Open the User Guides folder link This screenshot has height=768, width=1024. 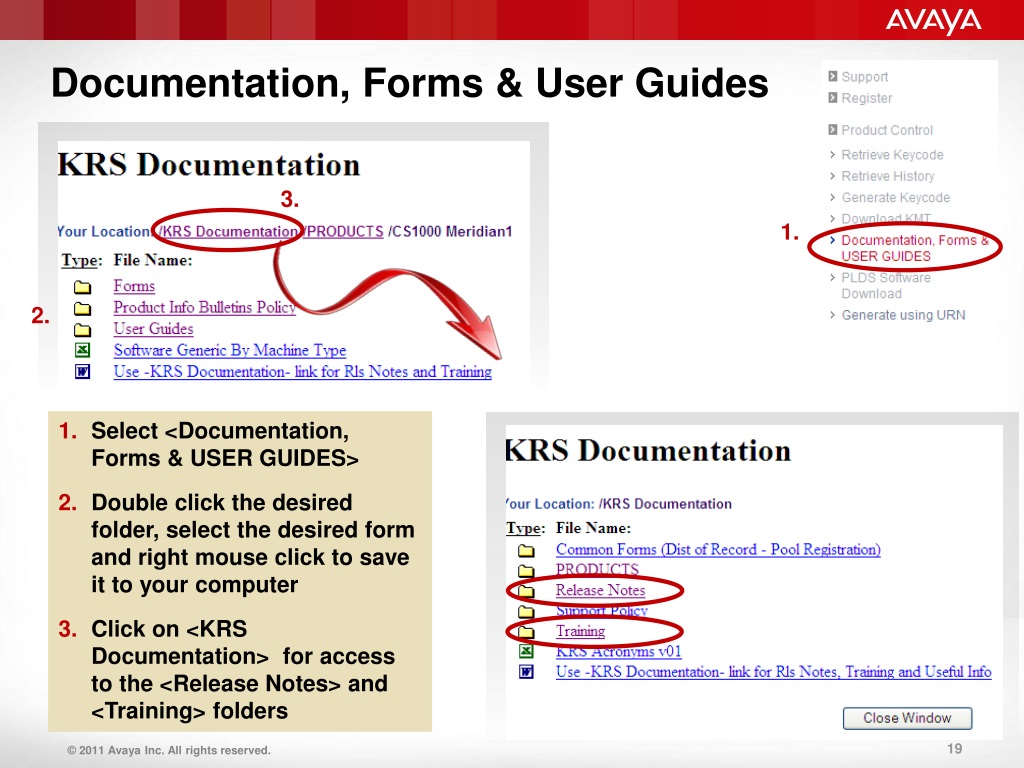[153, 329]
